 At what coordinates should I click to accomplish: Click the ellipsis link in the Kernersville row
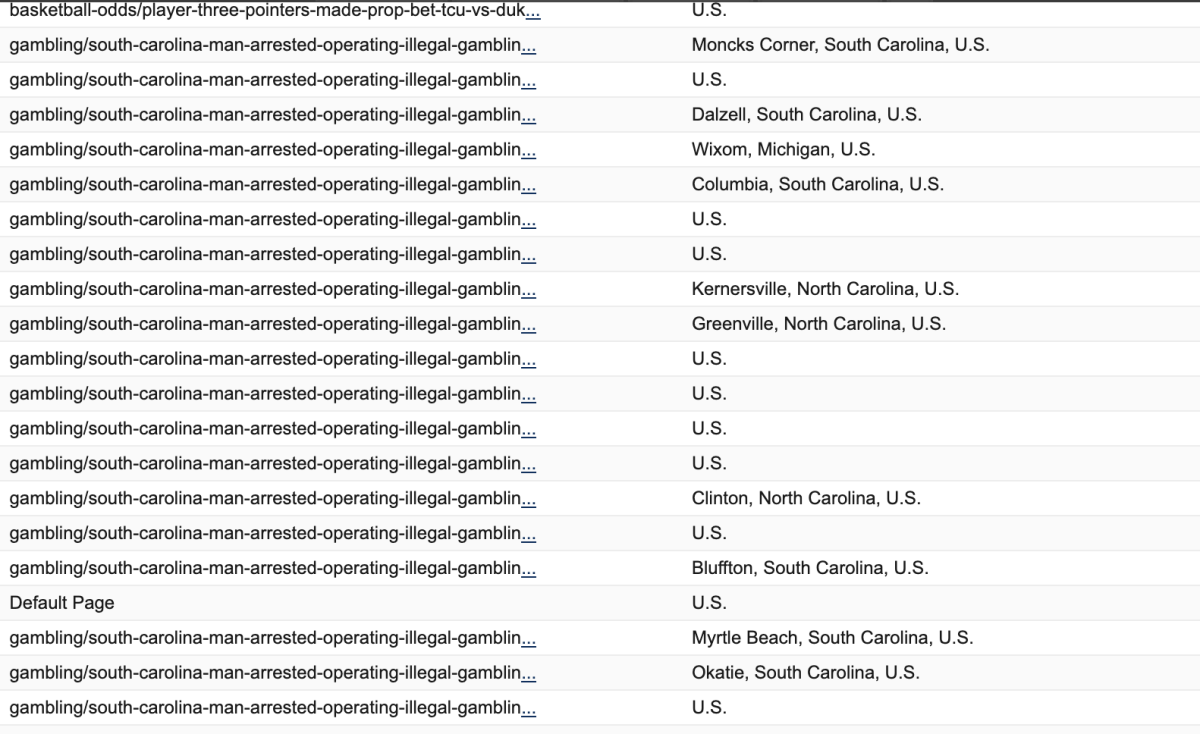tap(528, 290)
